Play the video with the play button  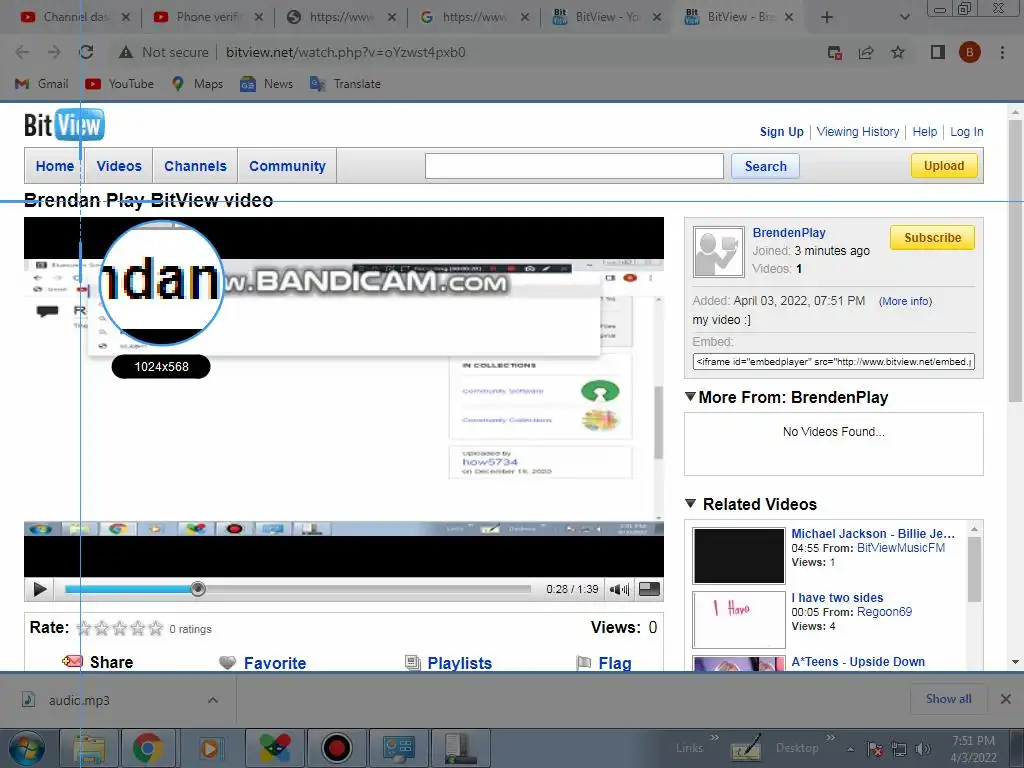[x=40, y=590]
